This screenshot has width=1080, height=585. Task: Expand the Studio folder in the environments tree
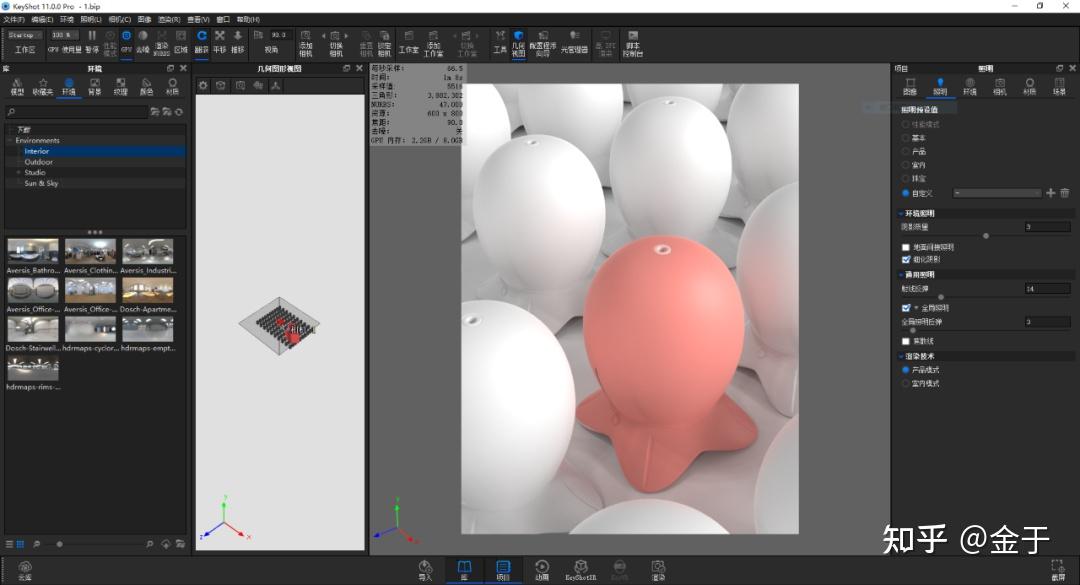pos(18,172)
